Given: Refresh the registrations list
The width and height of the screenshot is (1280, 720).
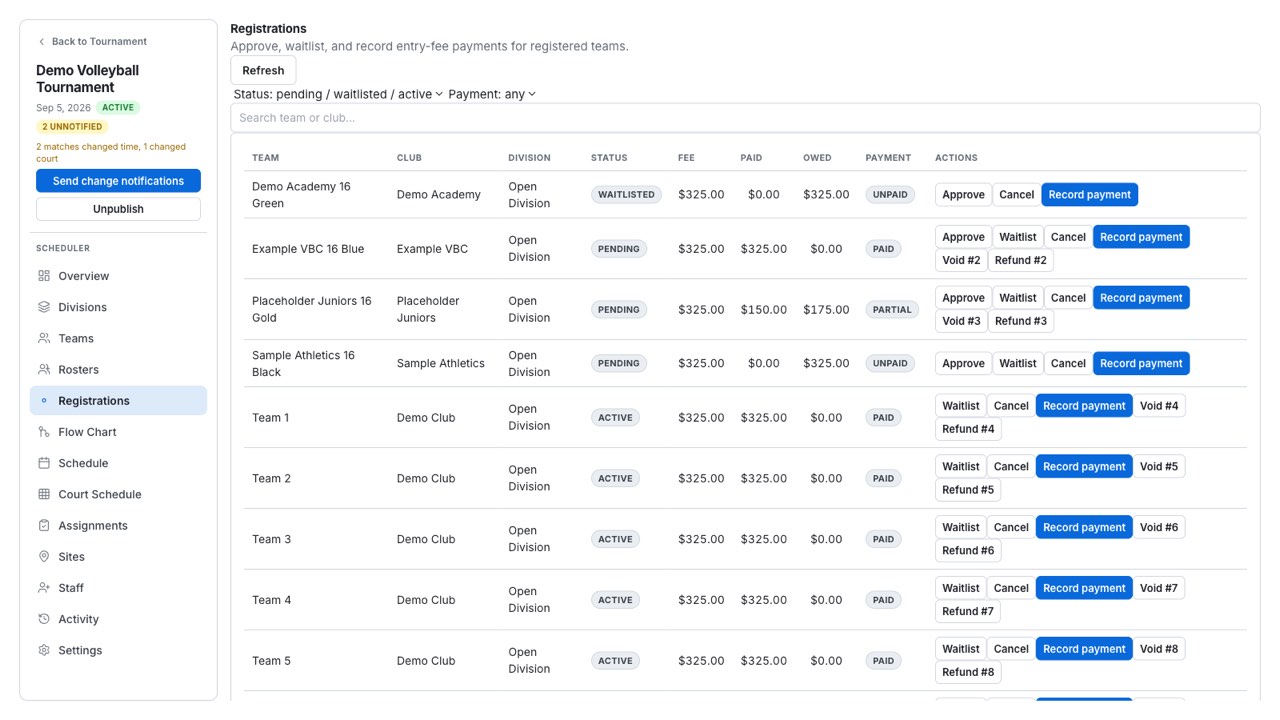Looking at the screenshot, I should point(263,70).
